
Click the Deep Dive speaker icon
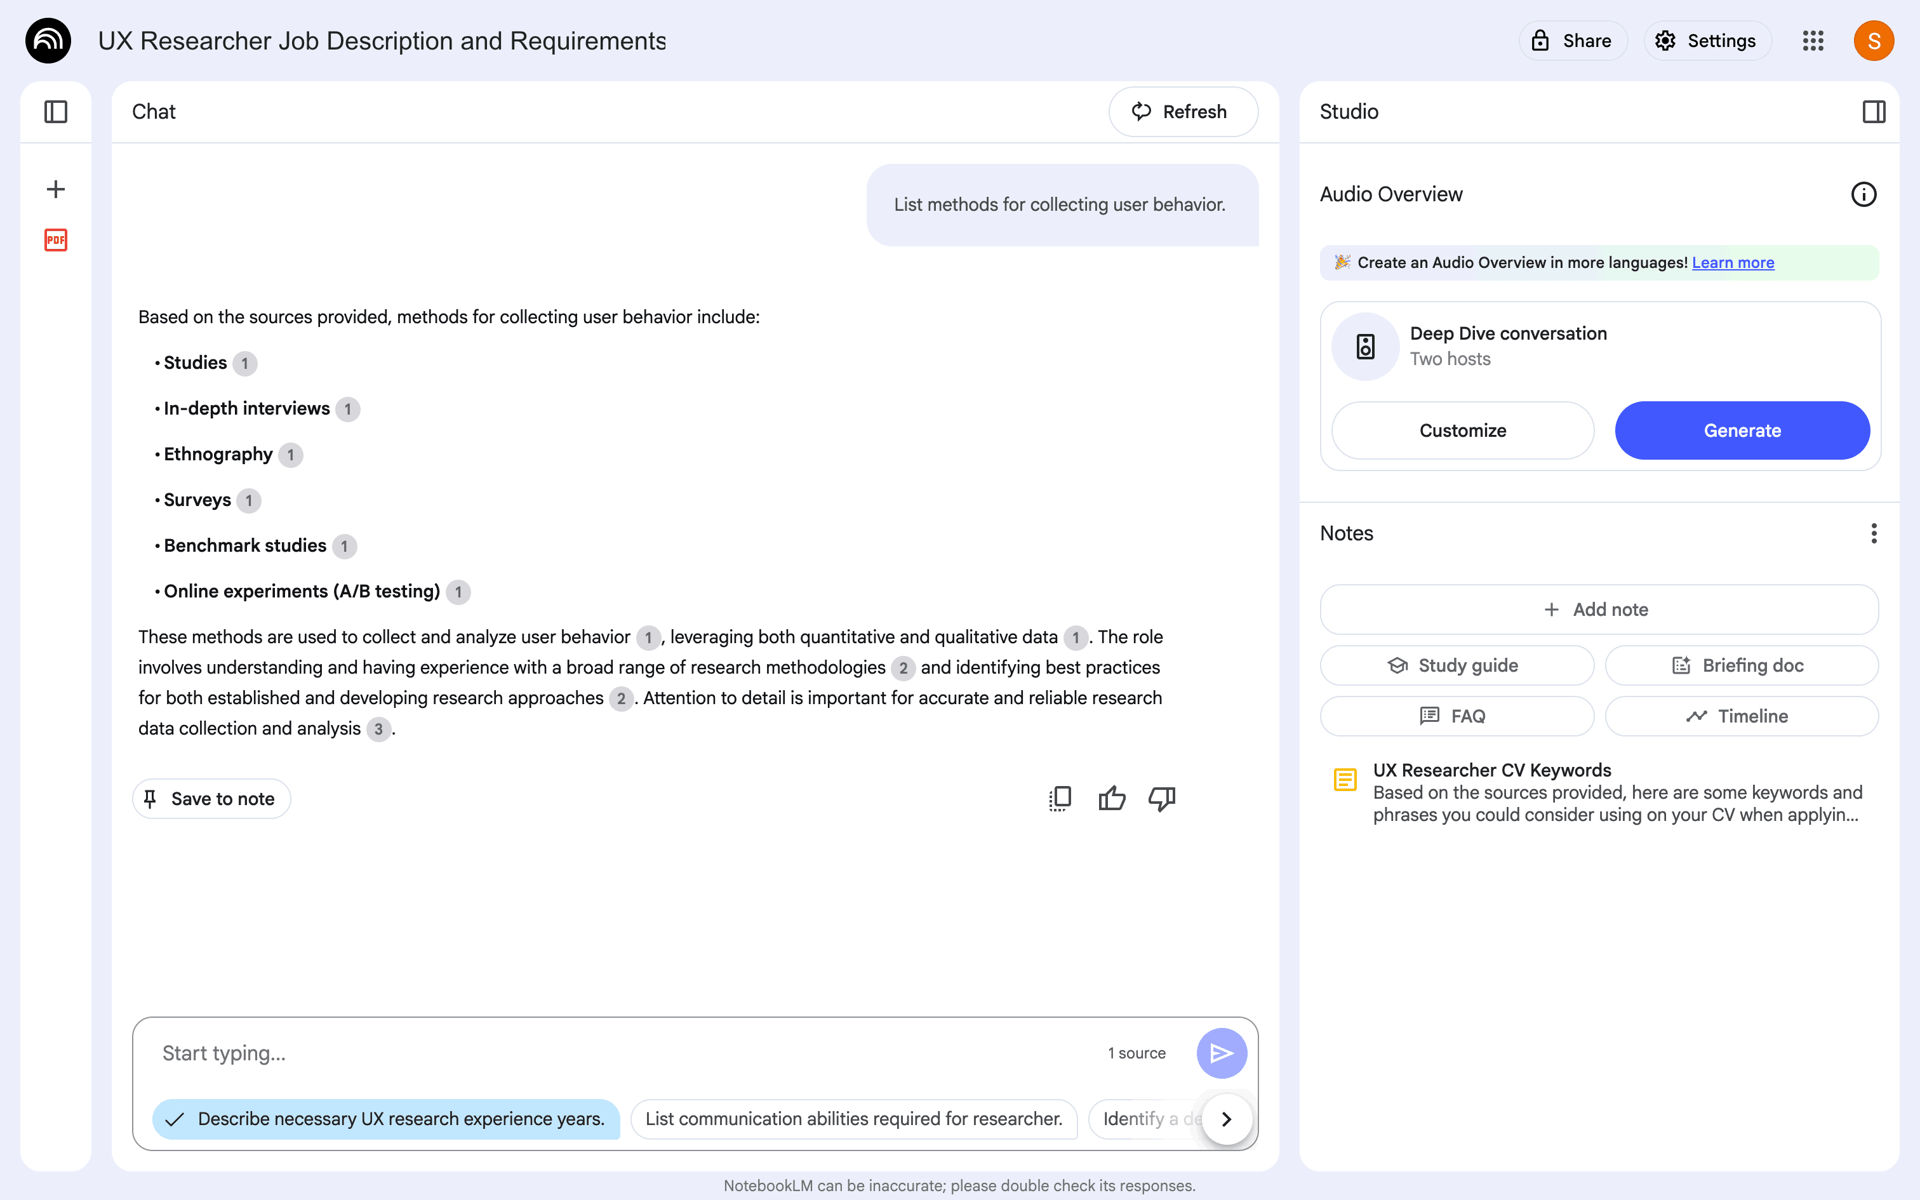1365,347
